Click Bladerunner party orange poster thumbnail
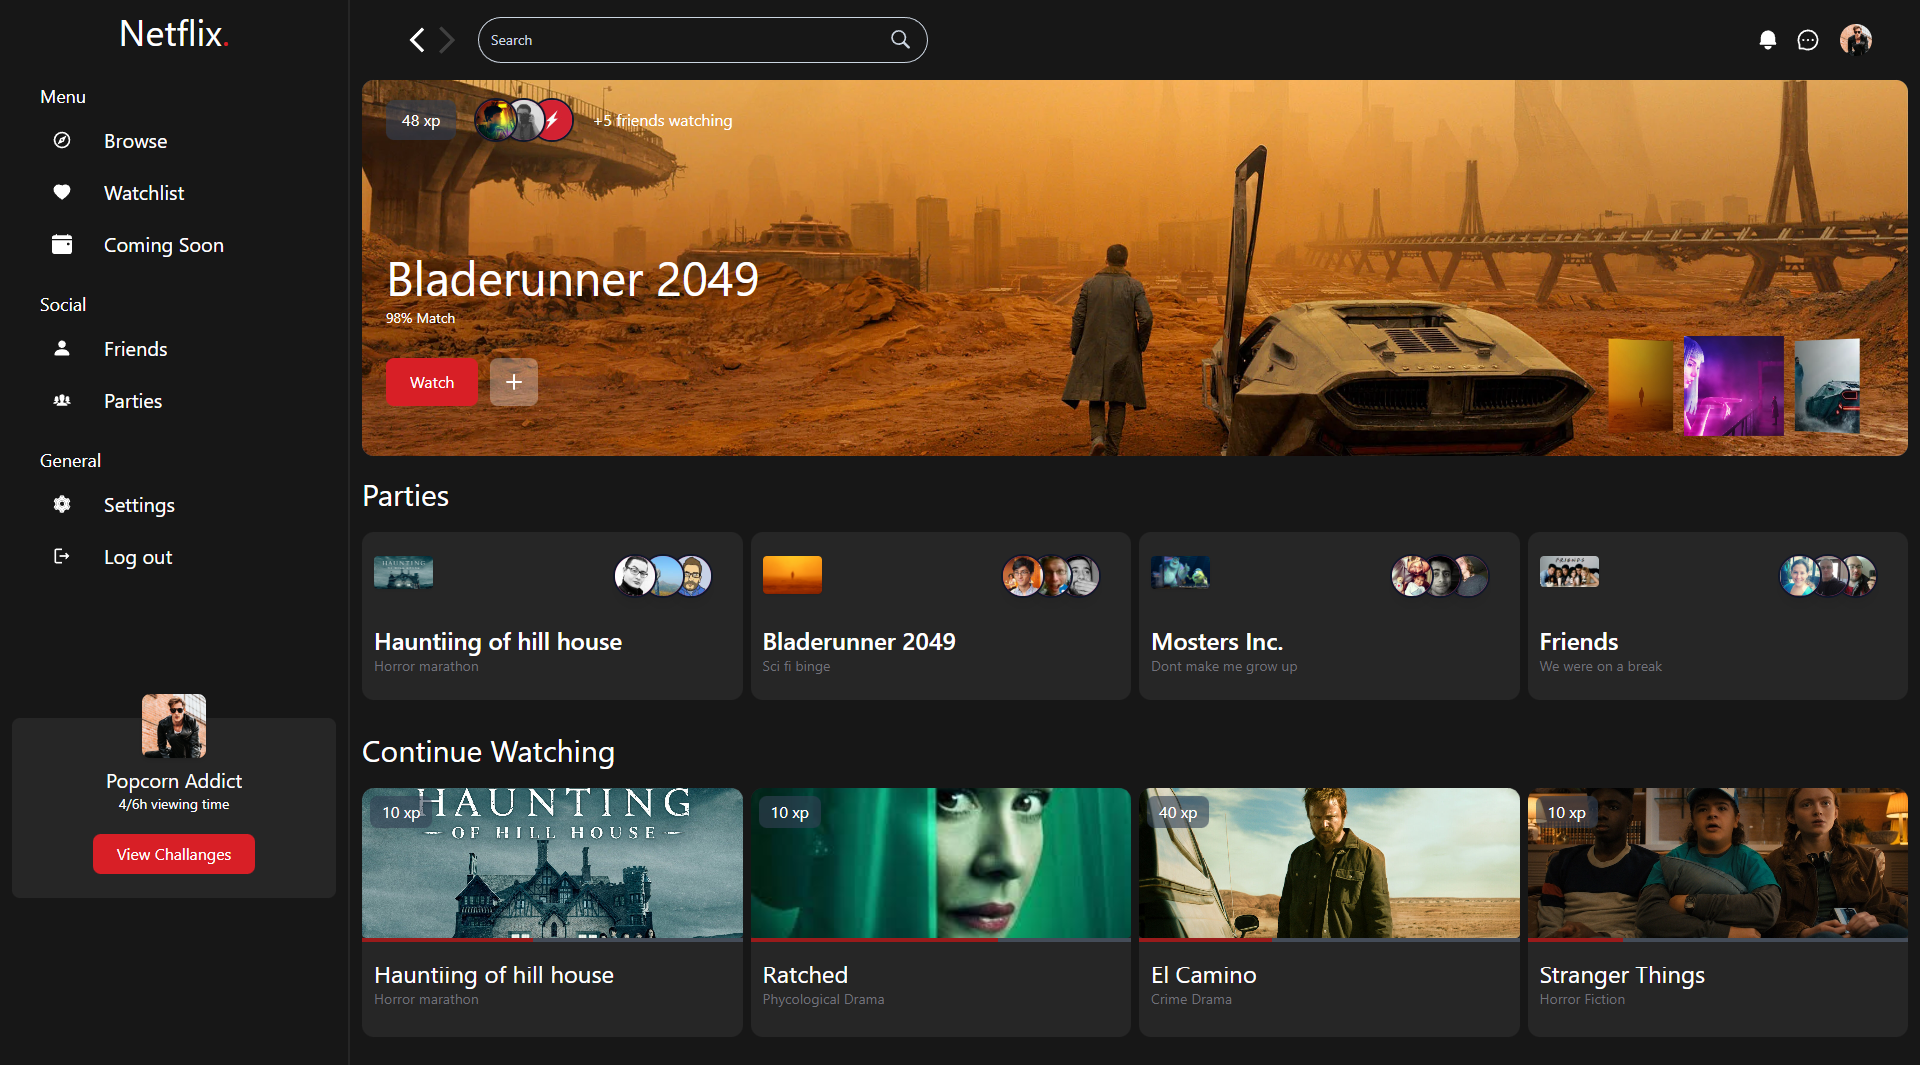1920x1065 pixels. (x=792, y=574)
